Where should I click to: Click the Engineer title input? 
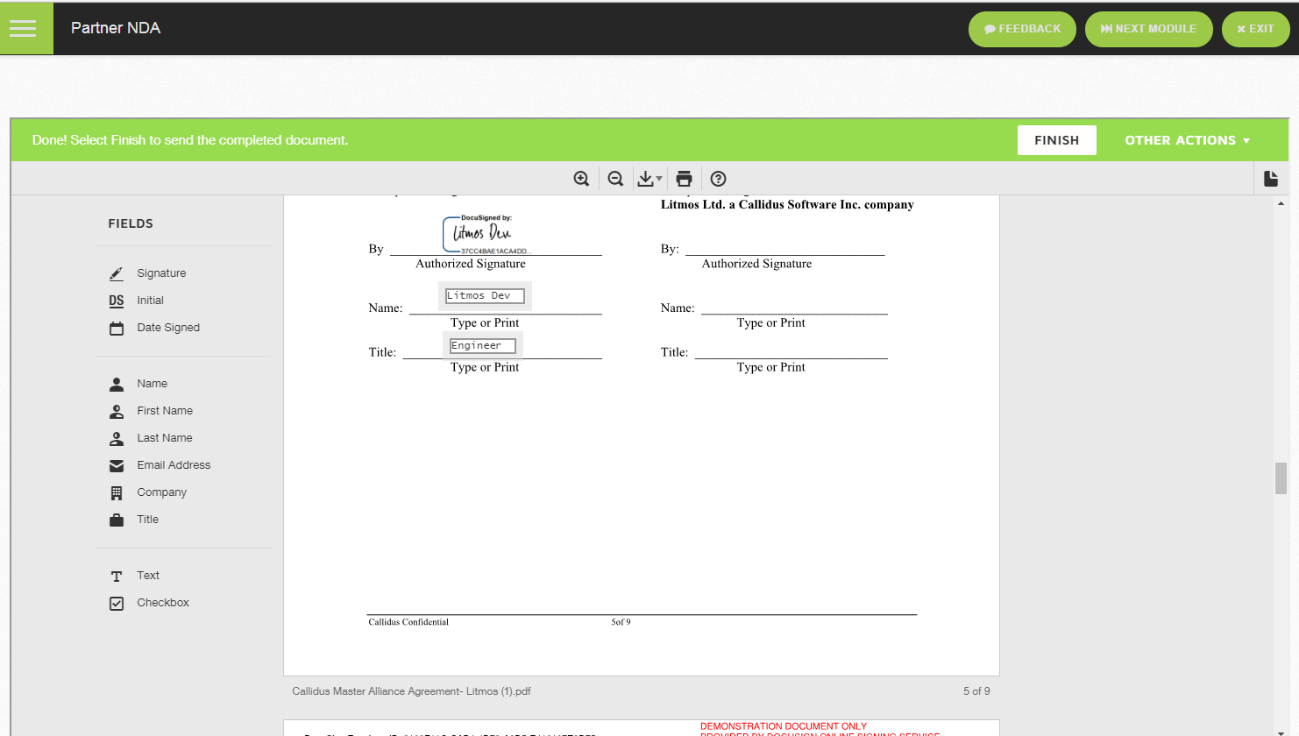point(482,346)
